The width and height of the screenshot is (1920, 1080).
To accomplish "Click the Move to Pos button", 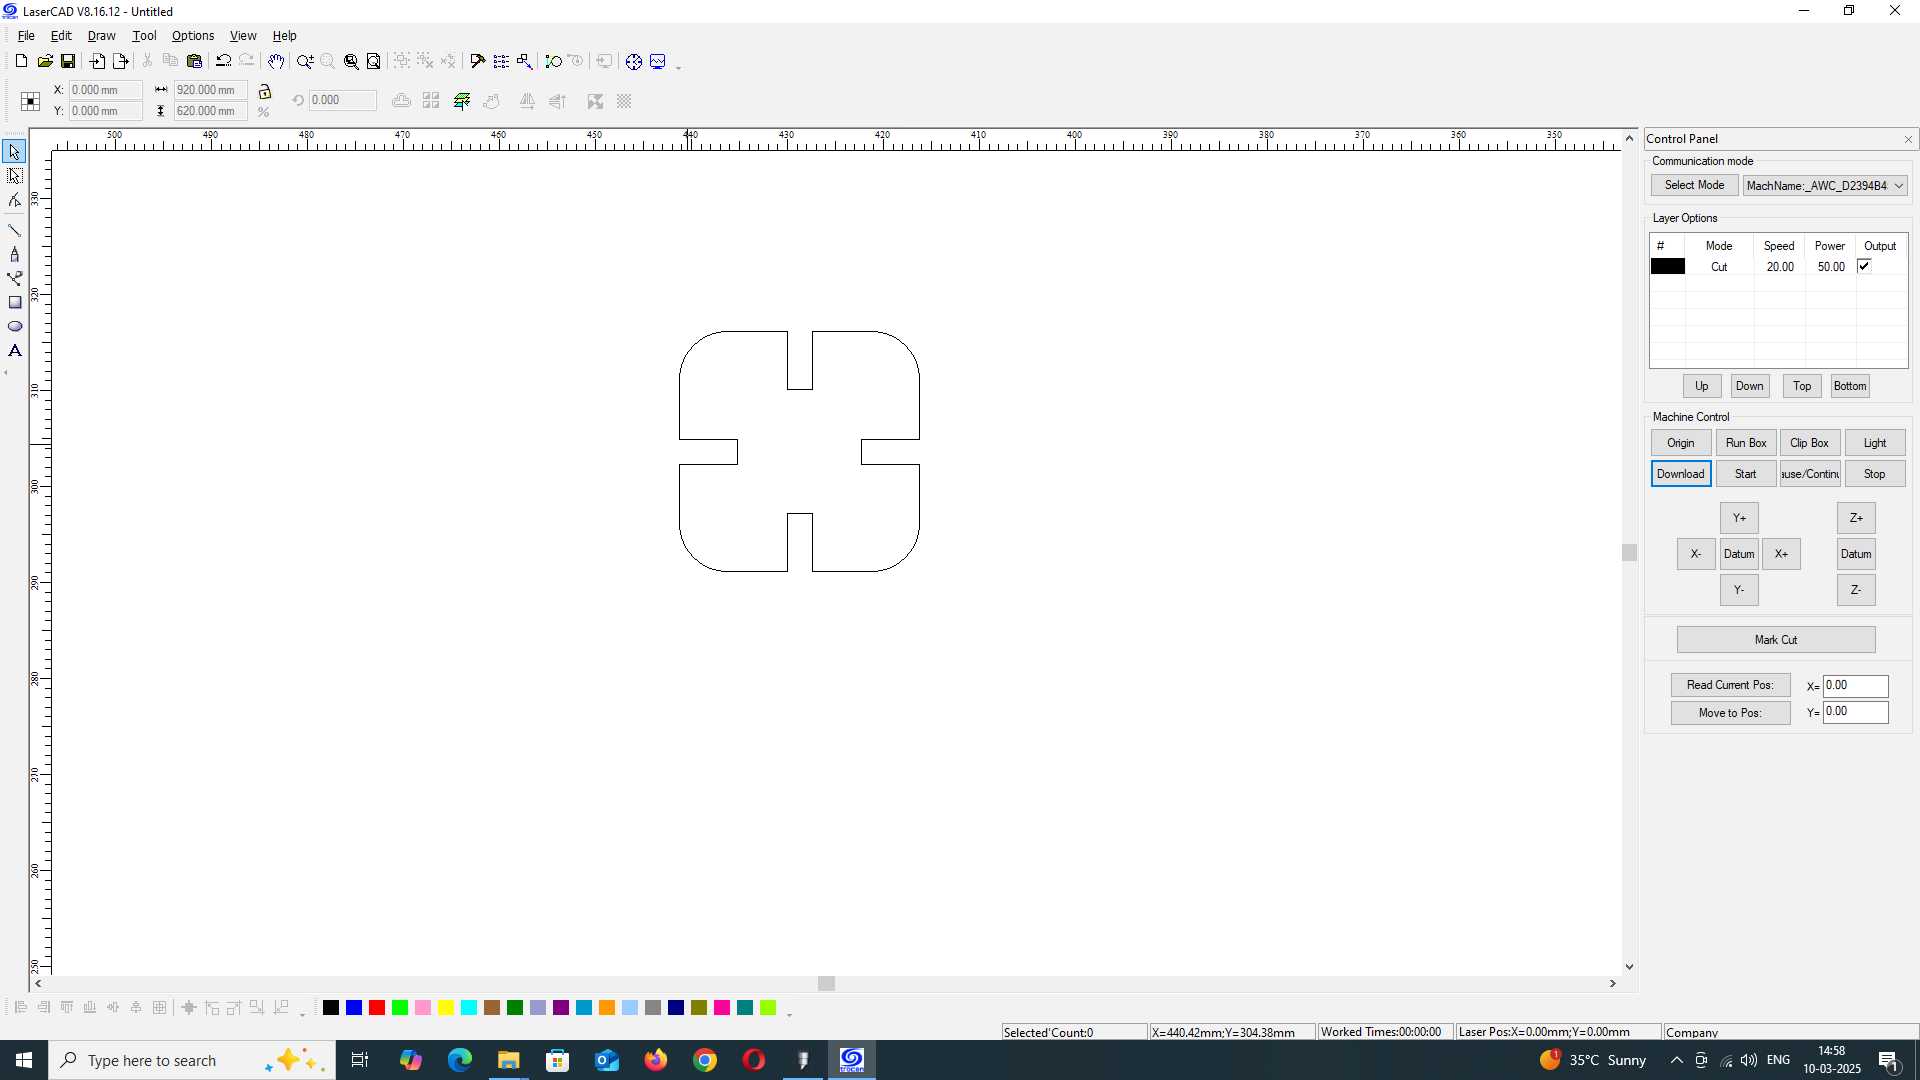I will (x=1730, y=713).
